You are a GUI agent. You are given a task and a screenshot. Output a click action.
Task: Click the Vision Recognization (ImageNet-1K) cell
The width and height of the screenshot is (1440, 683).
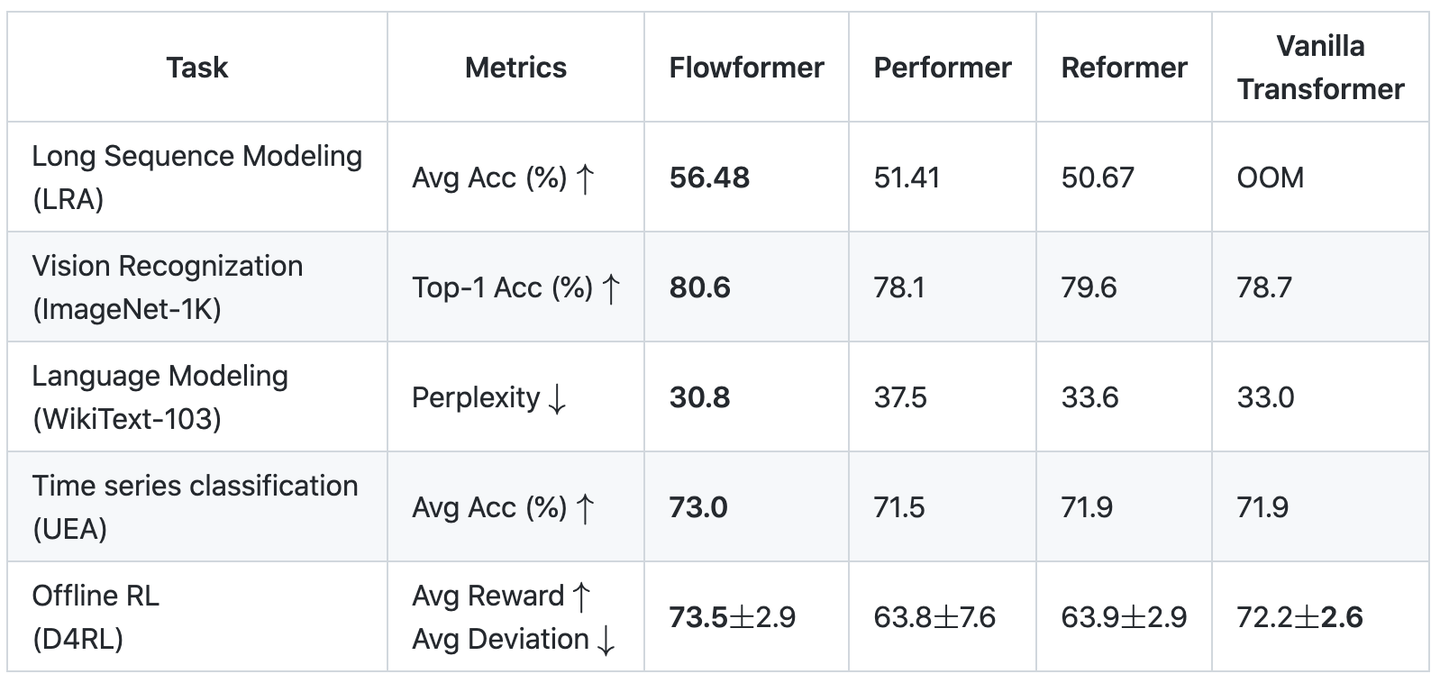tap(167, 287)
